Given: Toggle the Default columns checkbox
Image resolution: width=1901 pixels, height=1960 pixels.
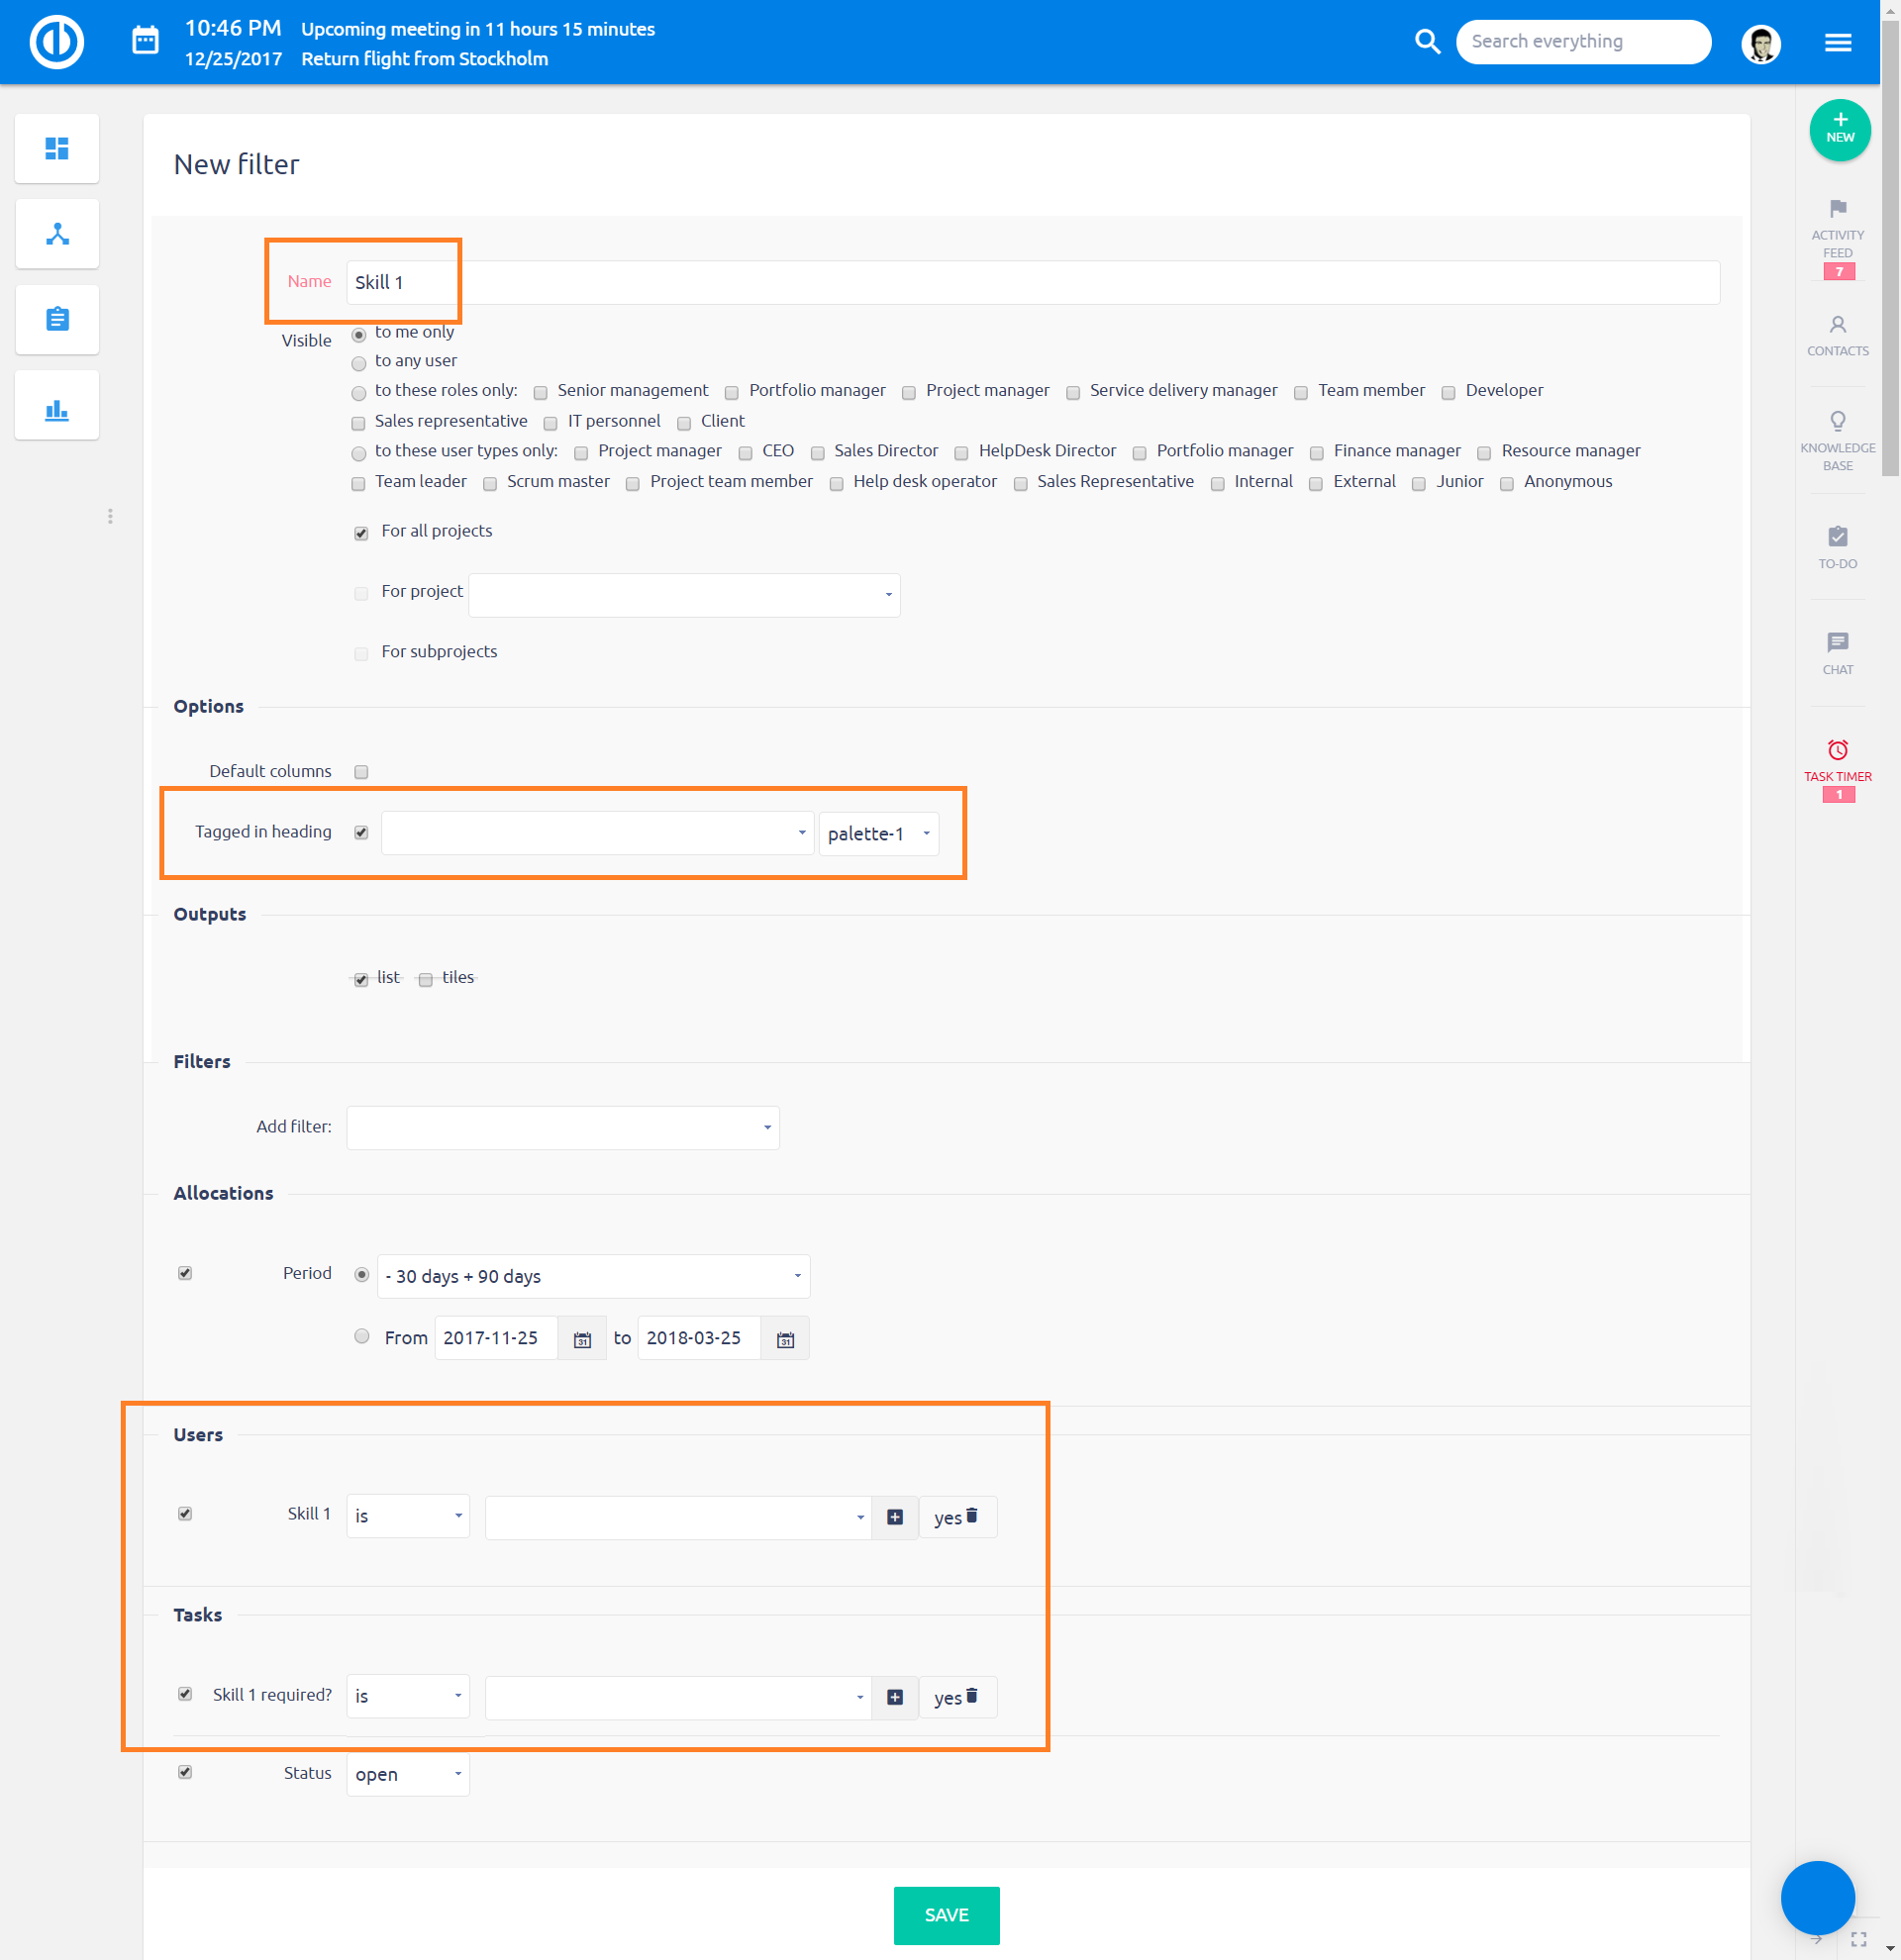Looking at the screenshot, I should coord(361,771).
